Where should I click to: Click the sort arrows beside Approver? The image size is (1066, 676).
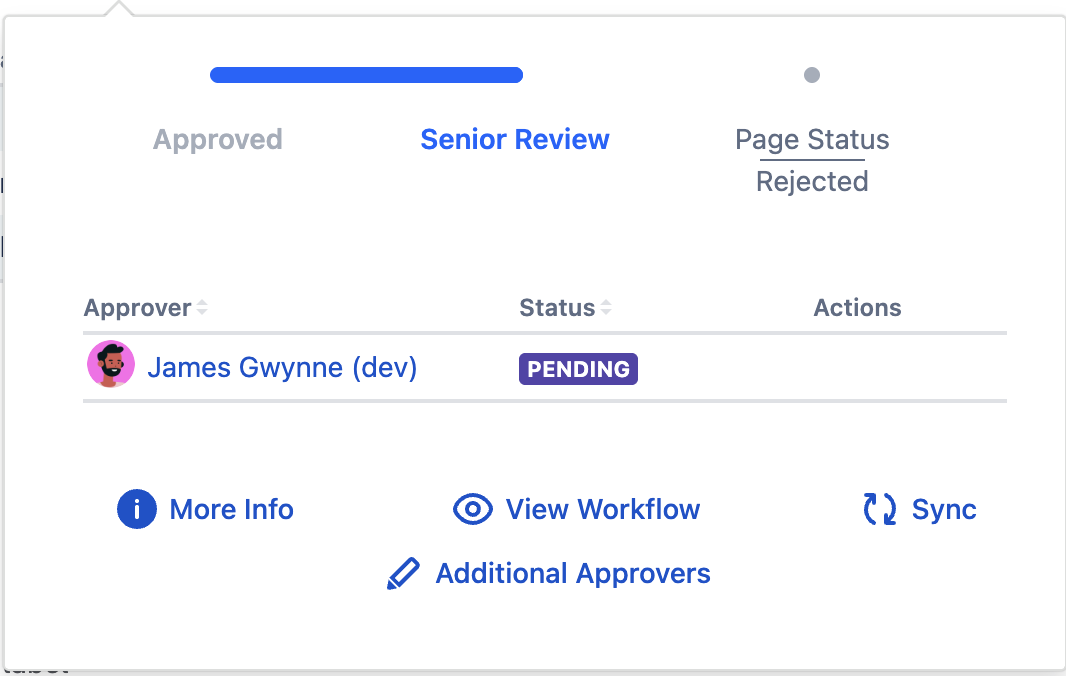(202, 308)
